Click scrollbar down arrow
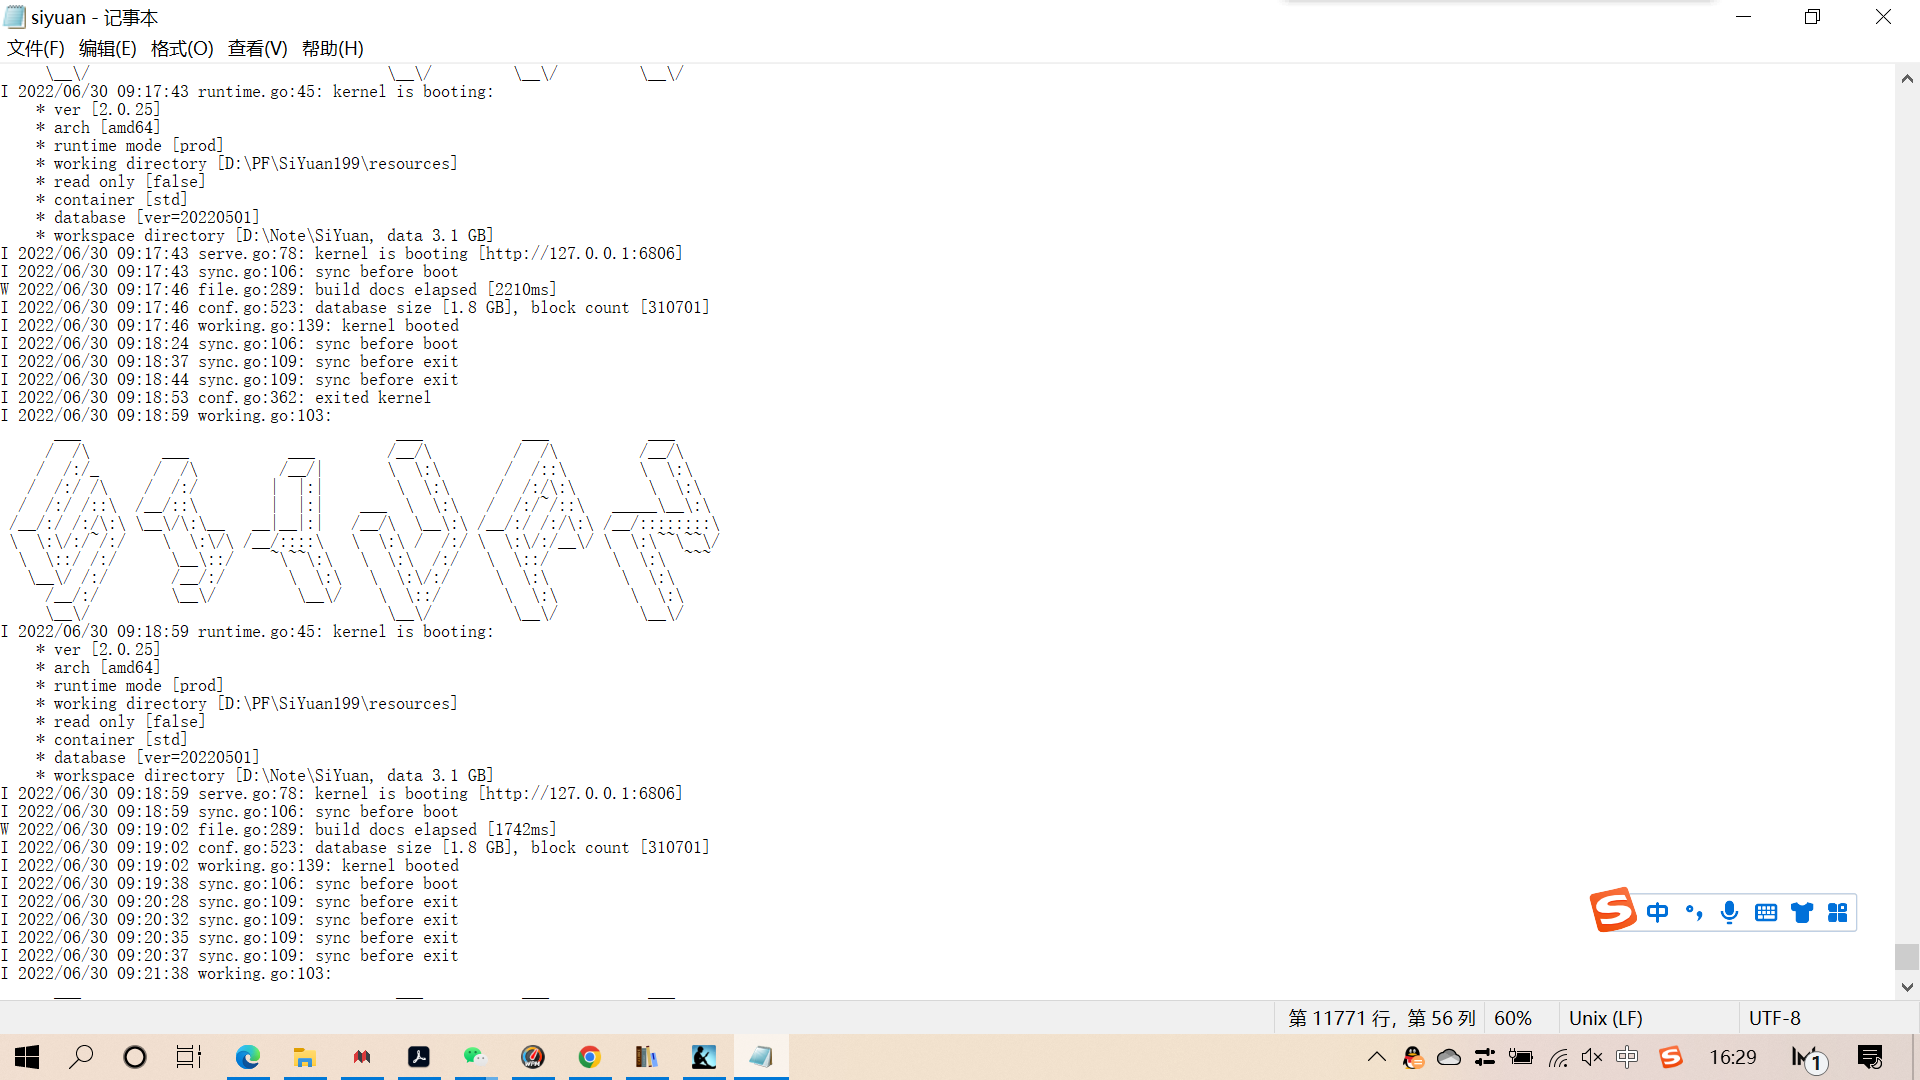 [x=1907, y=987]
